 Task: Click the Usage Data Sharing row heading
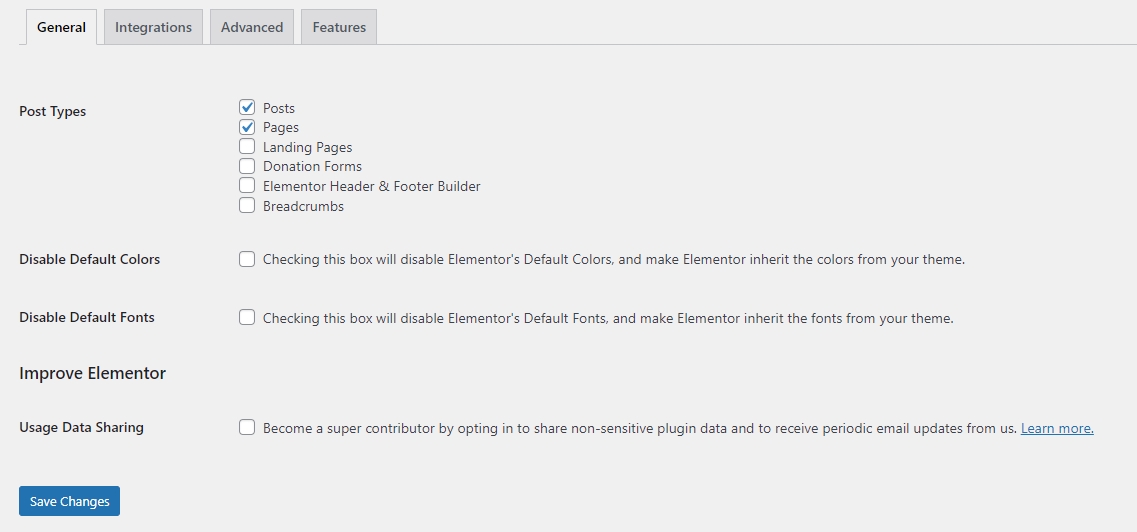[82, 427]
